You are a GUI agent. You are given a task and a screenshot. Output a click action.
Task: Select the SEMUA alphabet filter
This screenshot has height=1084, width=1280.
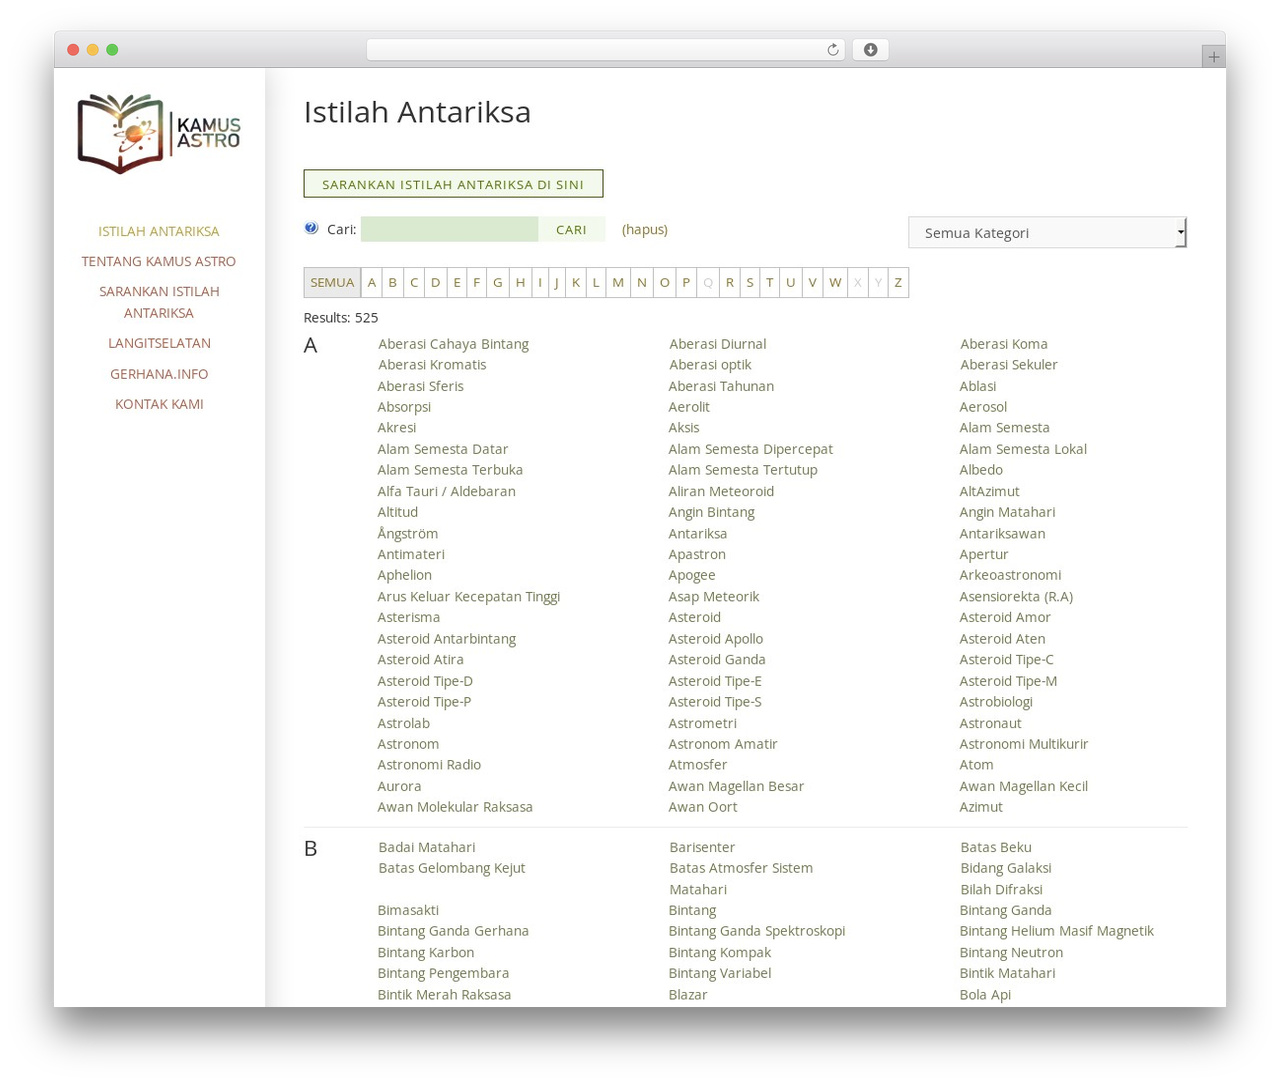click(332, 282)
